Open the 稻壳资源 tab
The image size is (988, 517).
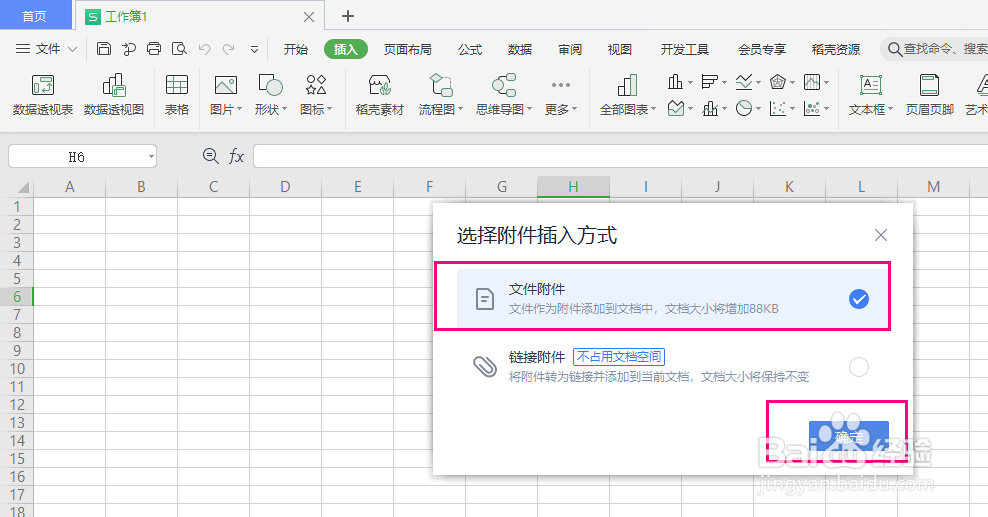click(836, 49)
